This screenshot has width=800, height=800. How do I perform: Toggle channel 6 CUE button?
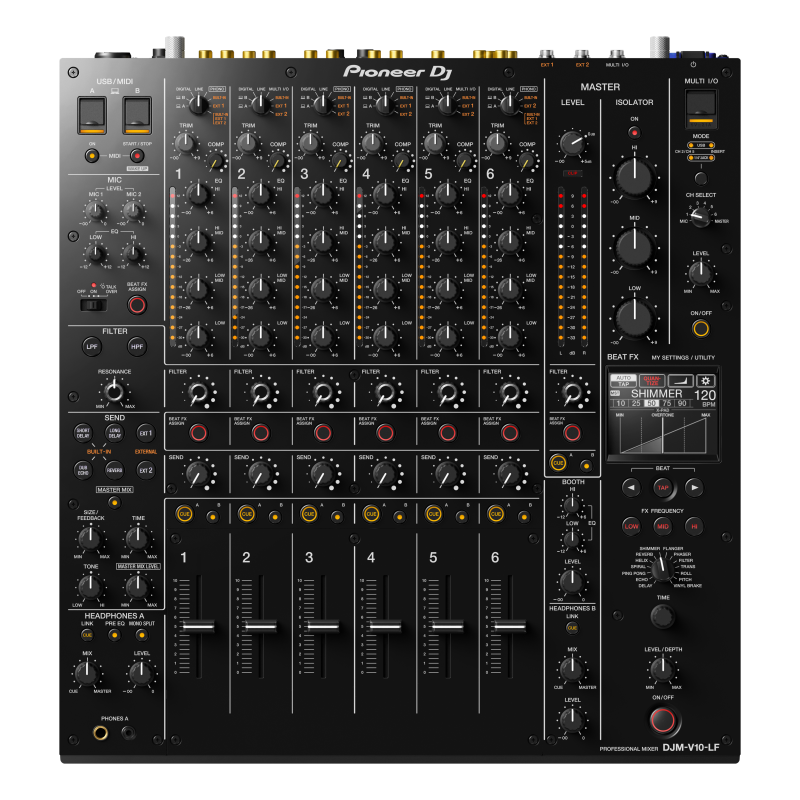tap(496, 514)
